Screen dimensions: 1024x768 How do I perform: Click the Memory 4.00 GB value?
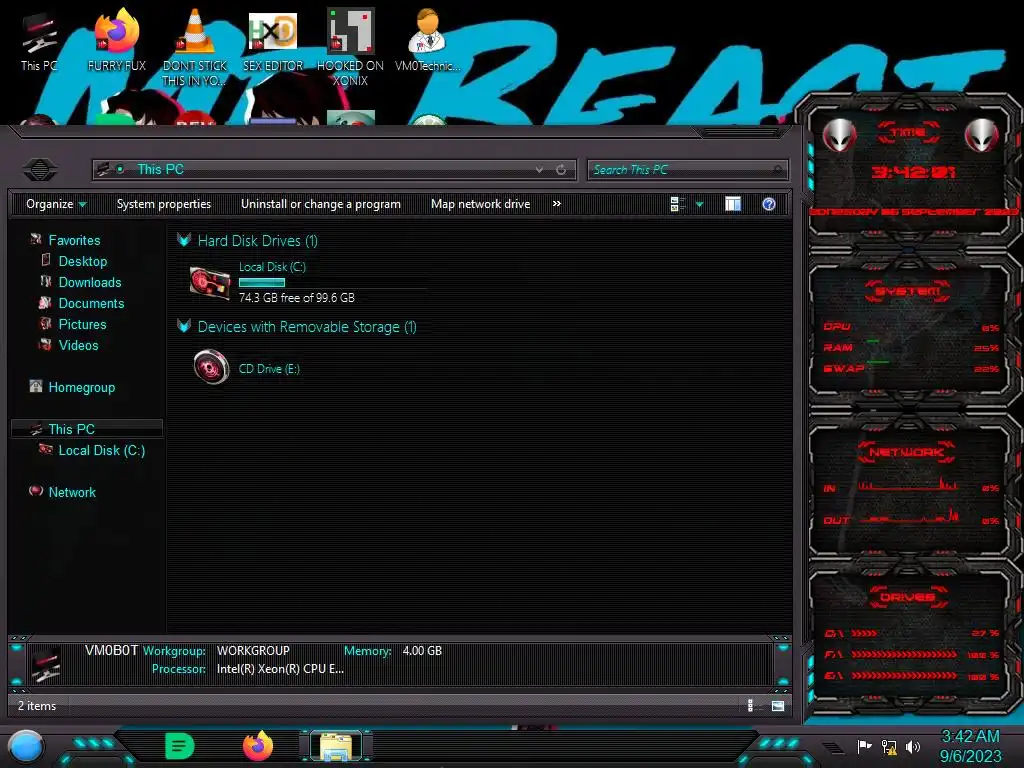(x=422, y=651)
